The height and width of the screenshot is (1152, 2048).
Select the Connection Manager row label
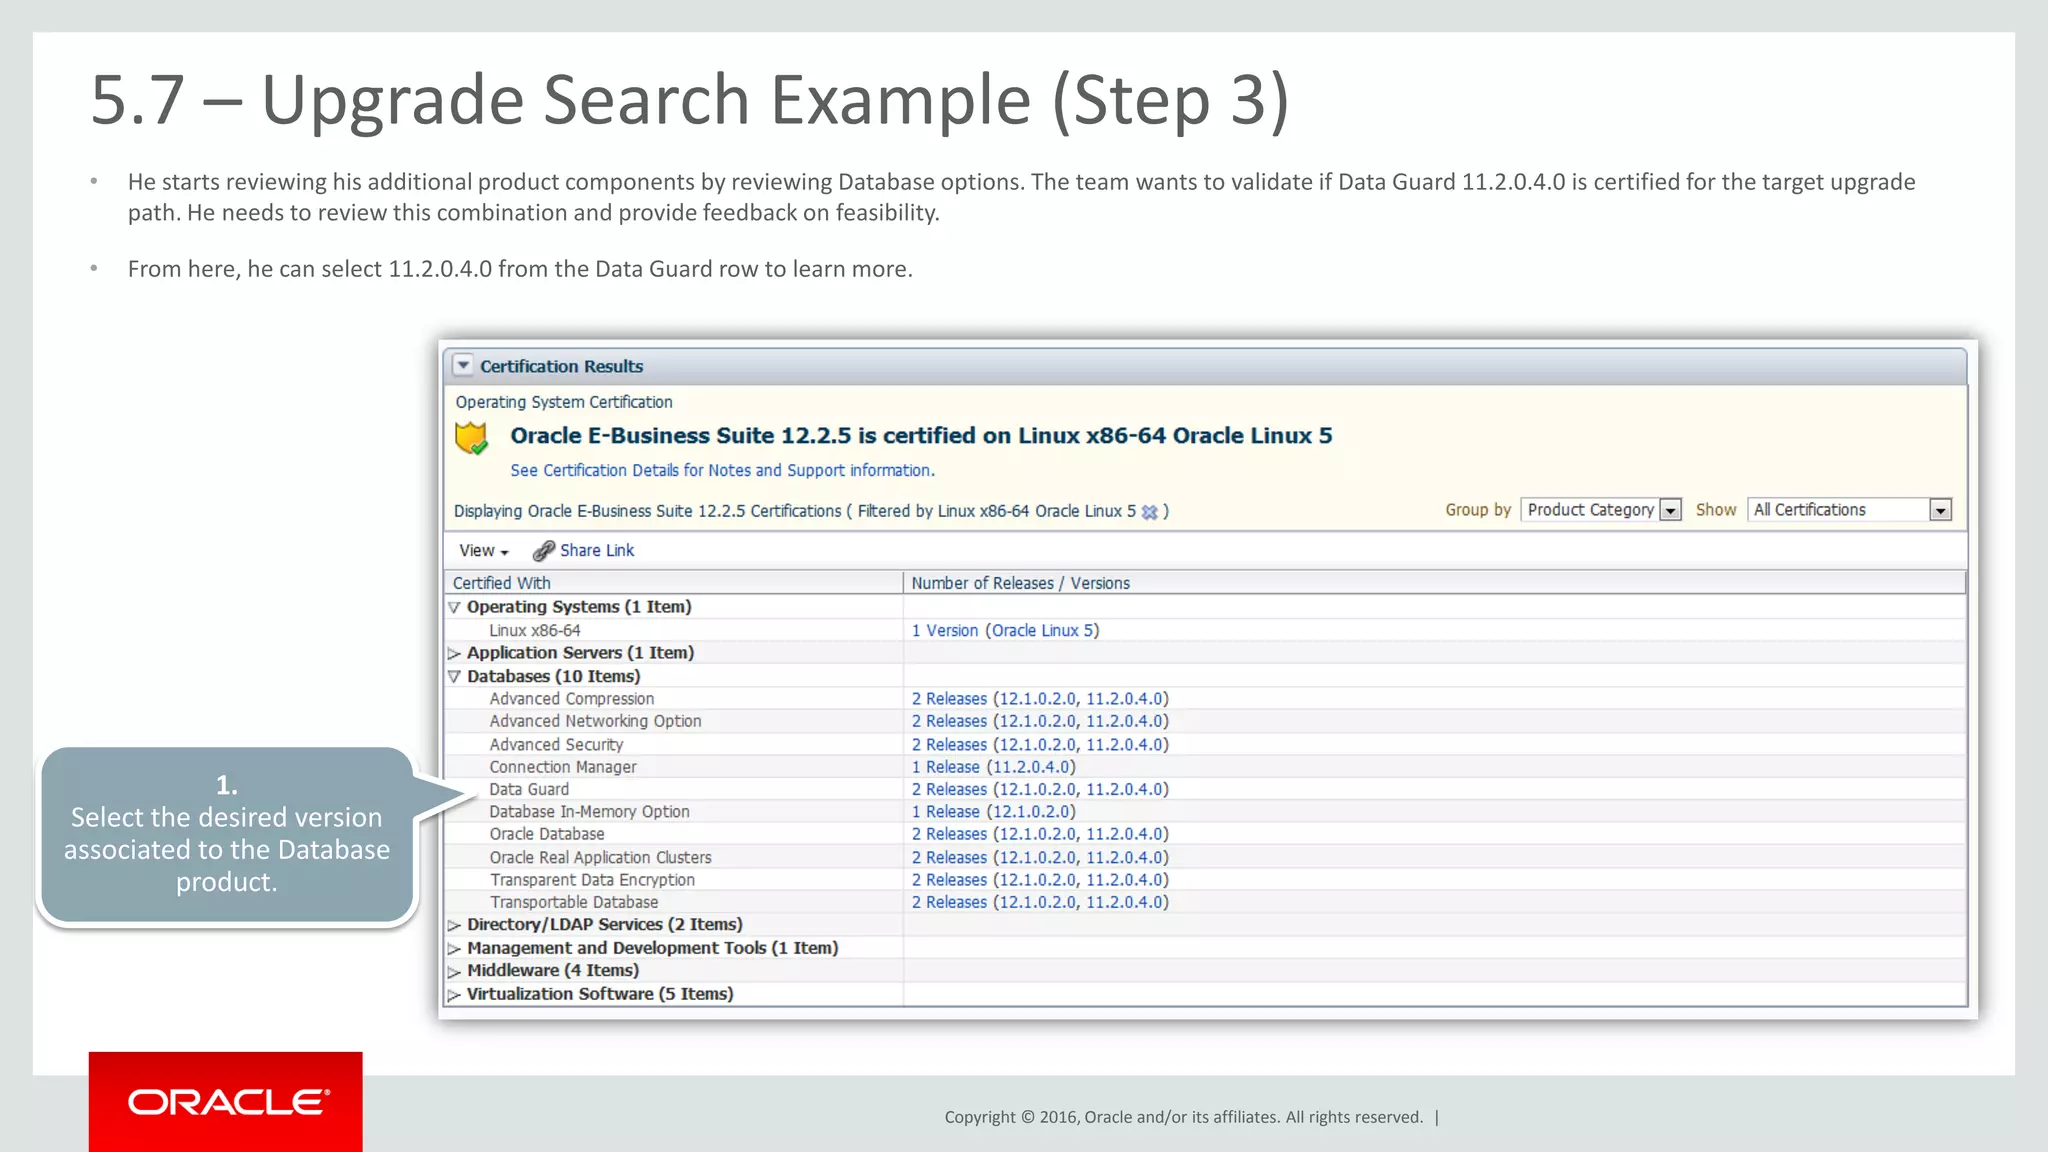tap(563, 767)
